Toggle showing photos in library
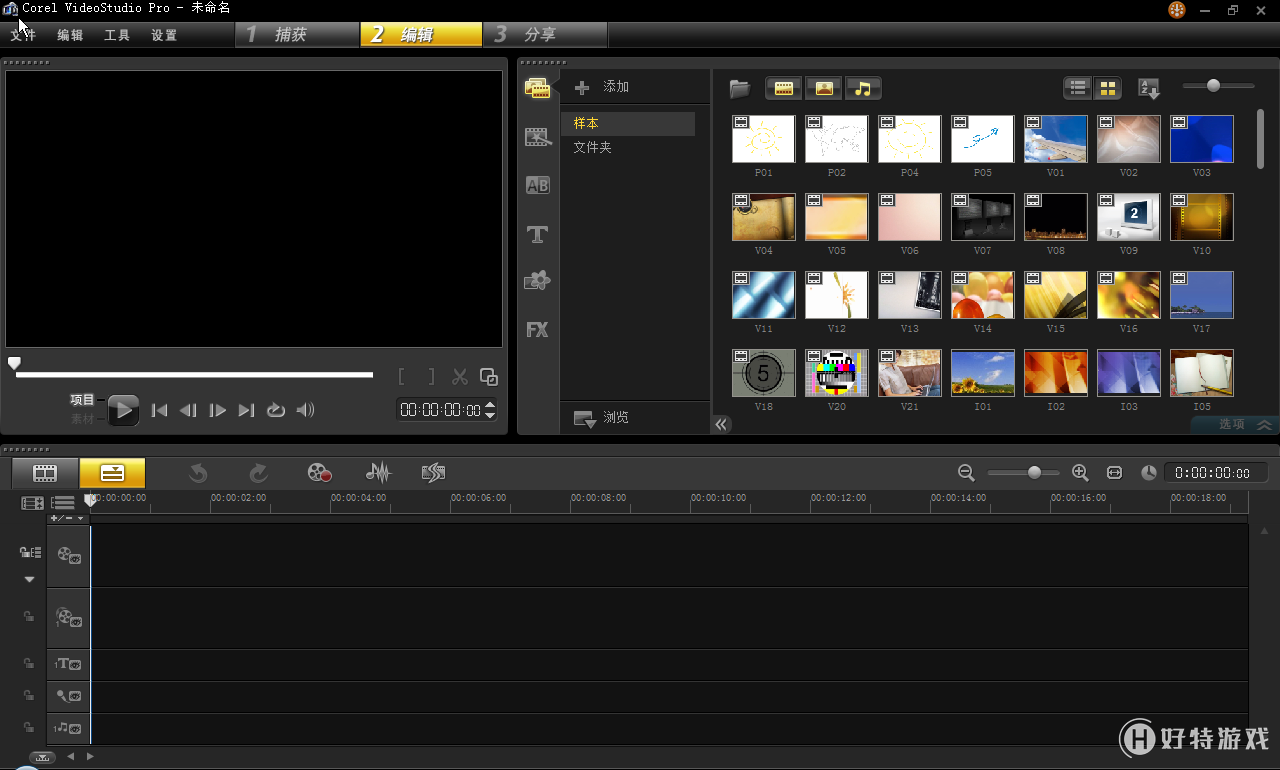This screenshot has width=1280, height=770. click(x=824, y=88)
